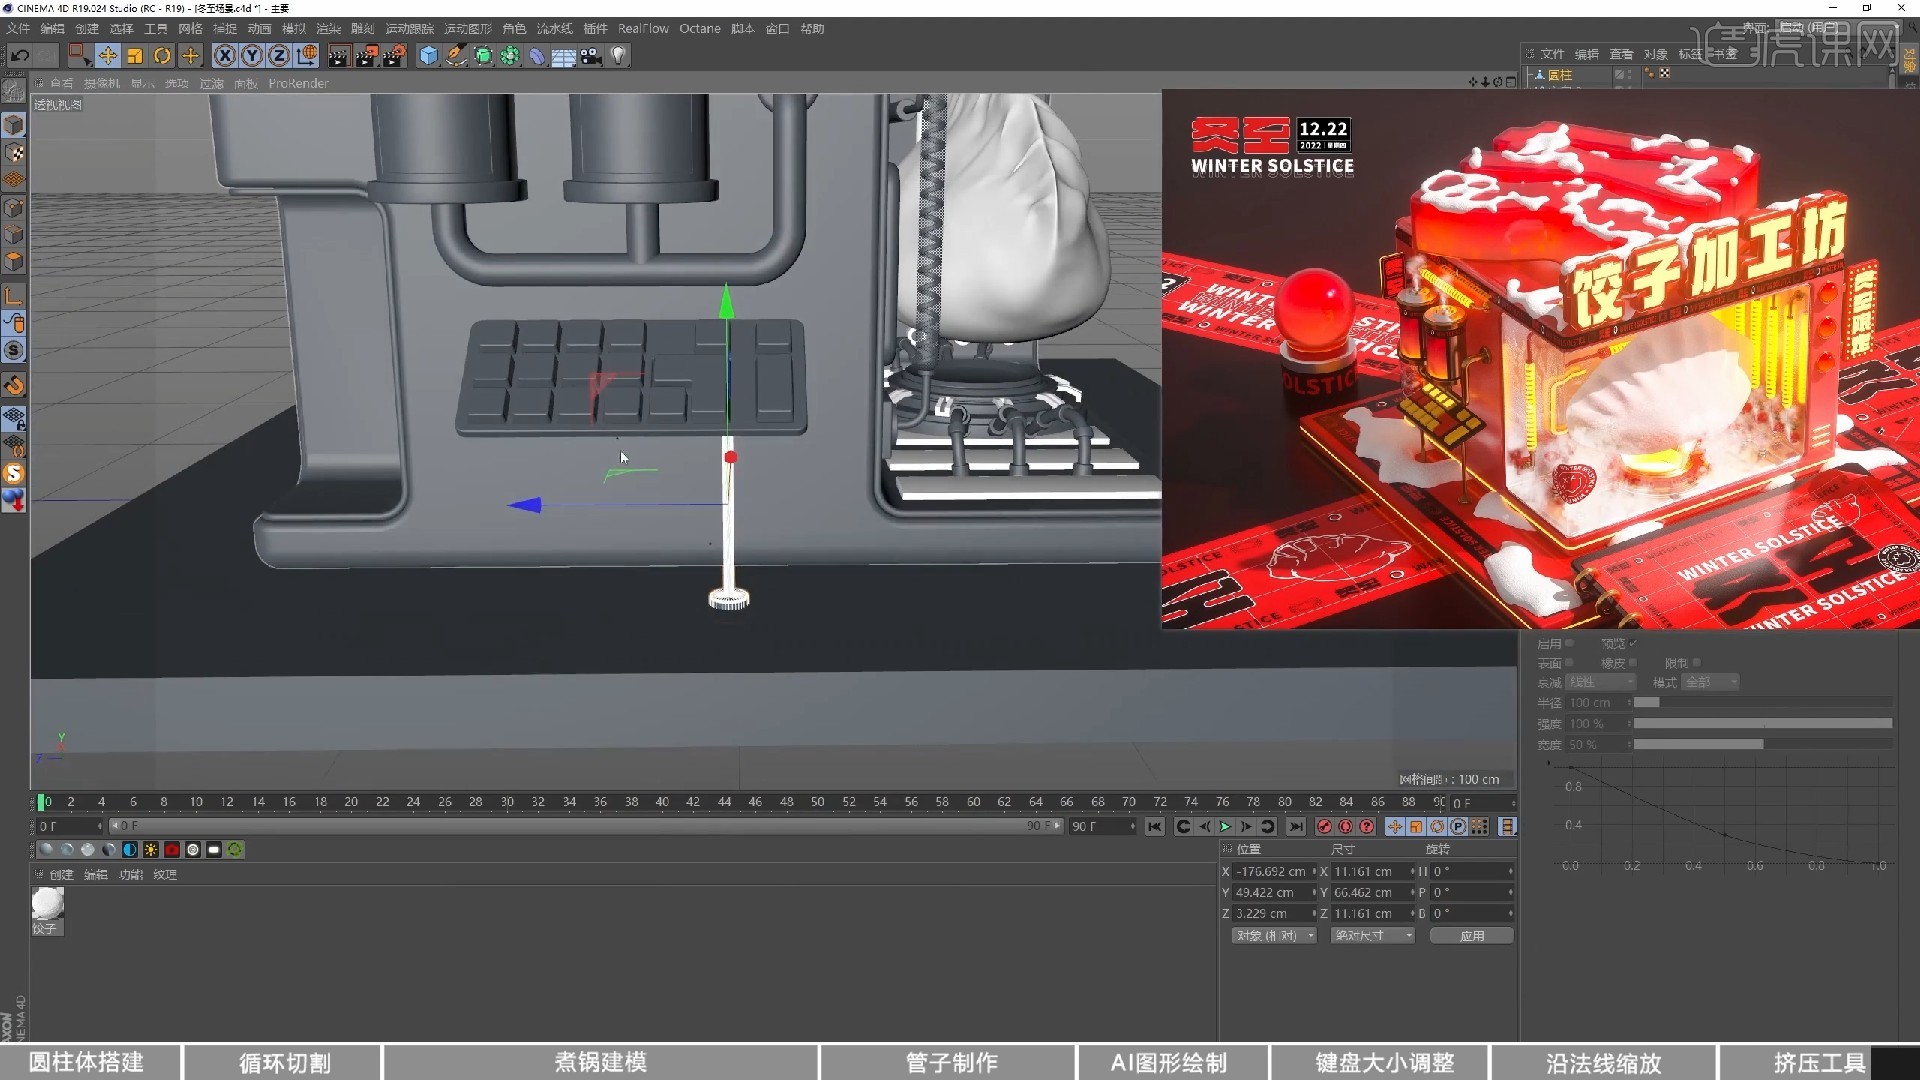The image size is (1920, 1080).
Task: Toggle X axis lock
Action: [225, 56]
